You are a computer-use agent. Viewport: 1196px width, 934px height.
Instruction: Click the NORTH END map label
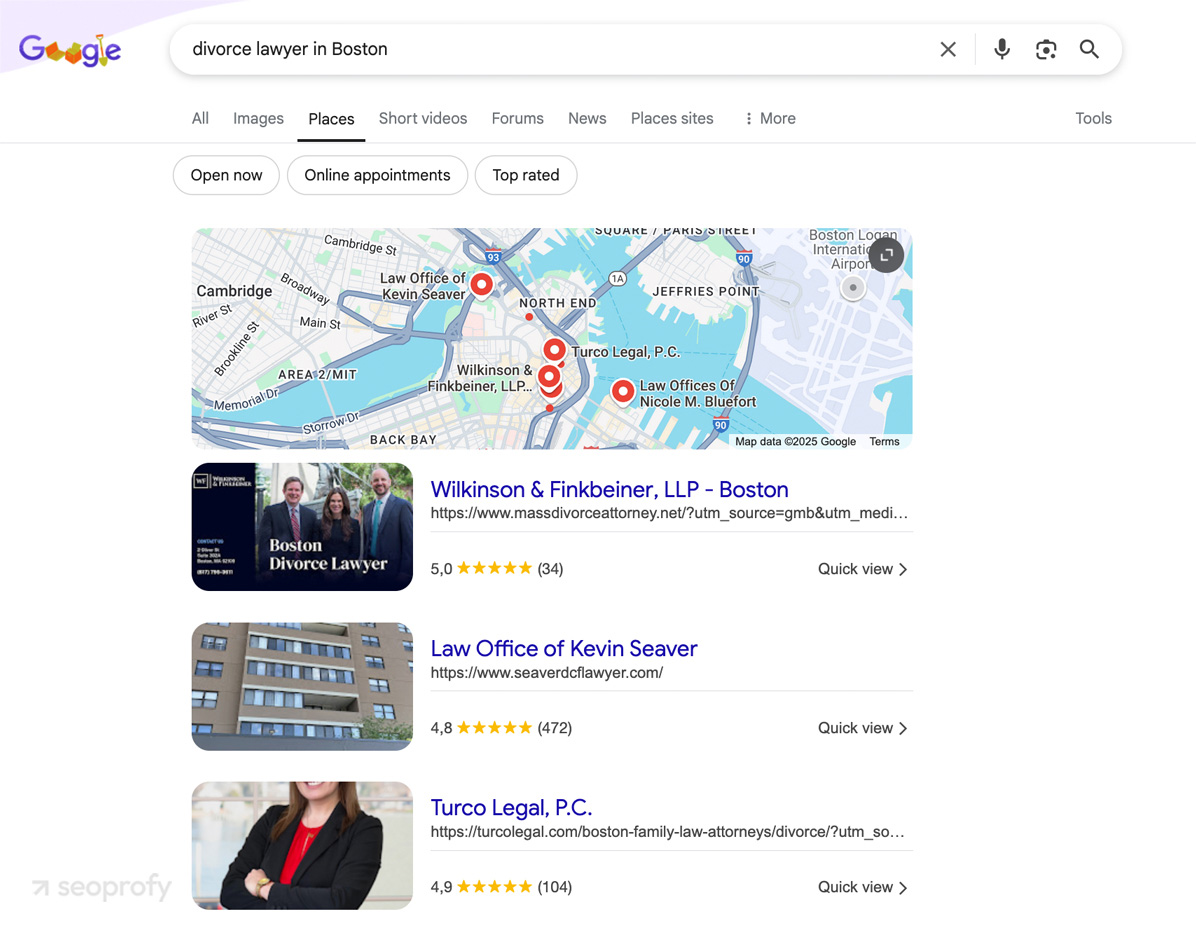click(x=558, y=303)
